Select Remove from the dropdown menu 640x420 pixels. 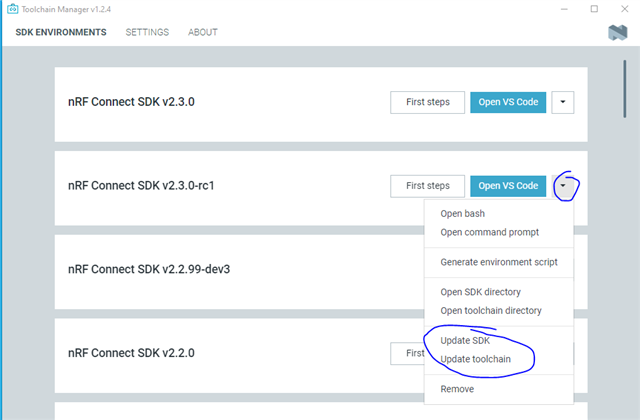pos(457,389)
